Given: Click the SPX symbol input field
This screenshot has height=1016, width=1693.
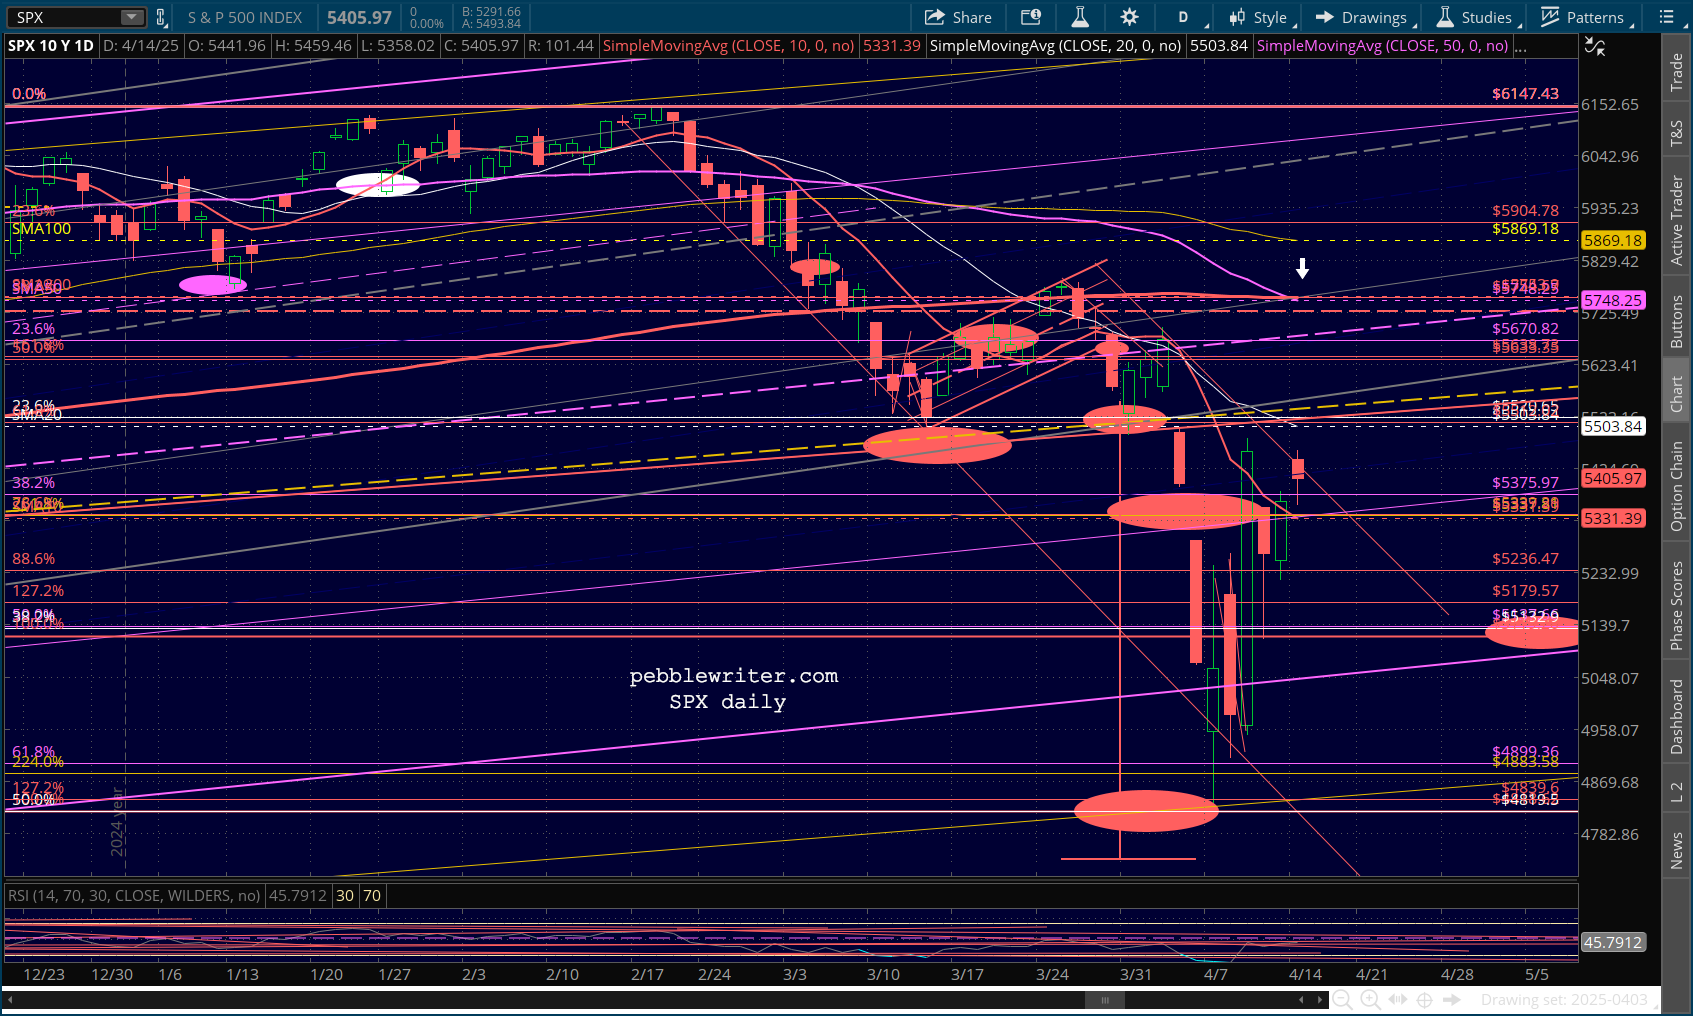Looking at the screenshot, I should coord(66,17).
